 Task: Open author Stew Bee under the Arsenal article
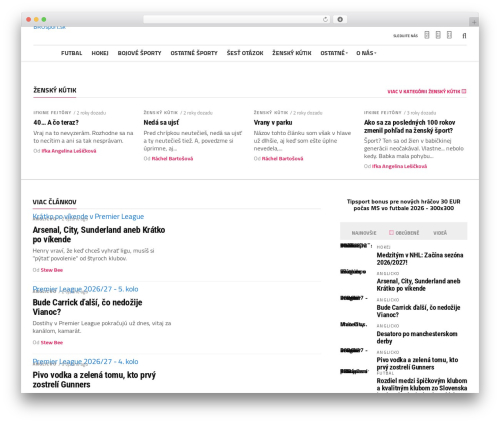(x=52, y=270)
